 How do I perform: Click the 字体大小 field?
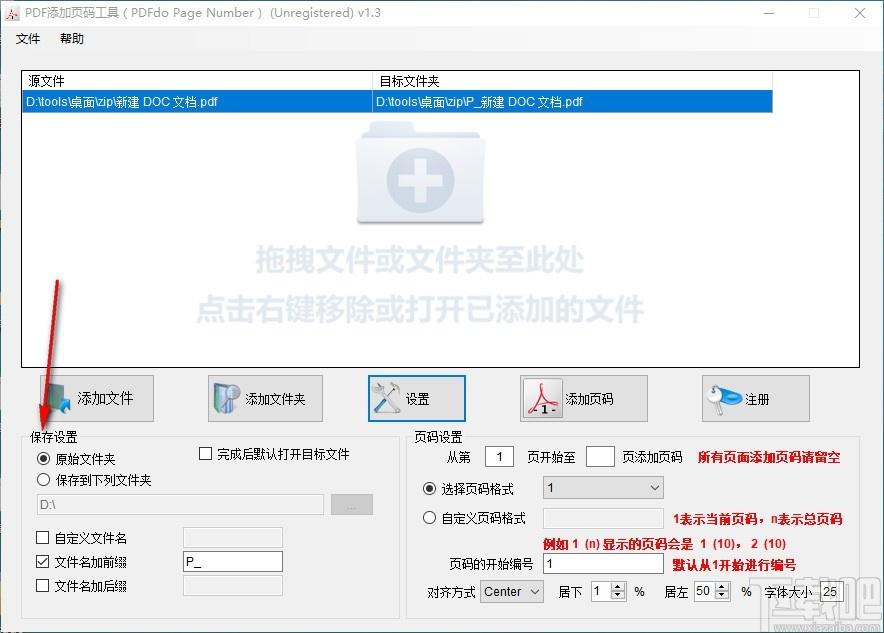click(x=832, y=591)
